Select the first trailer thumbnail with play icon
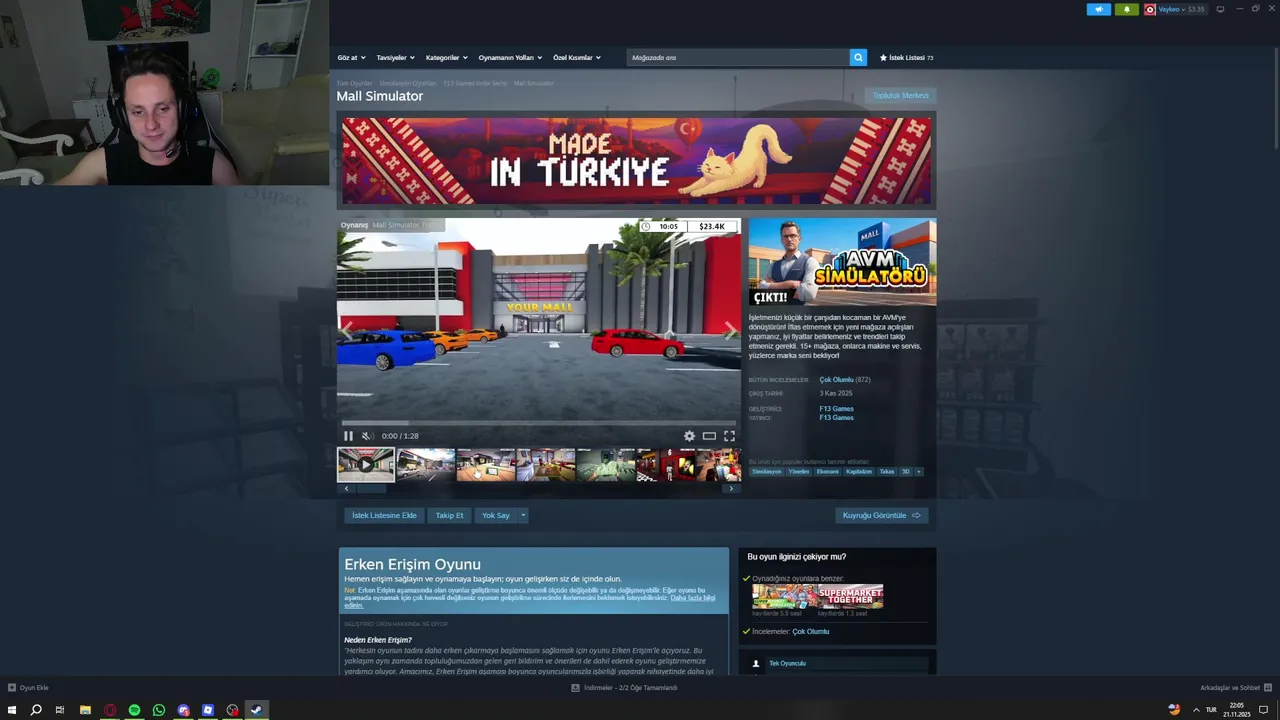Screen dimensions: 1280x720 366,465
